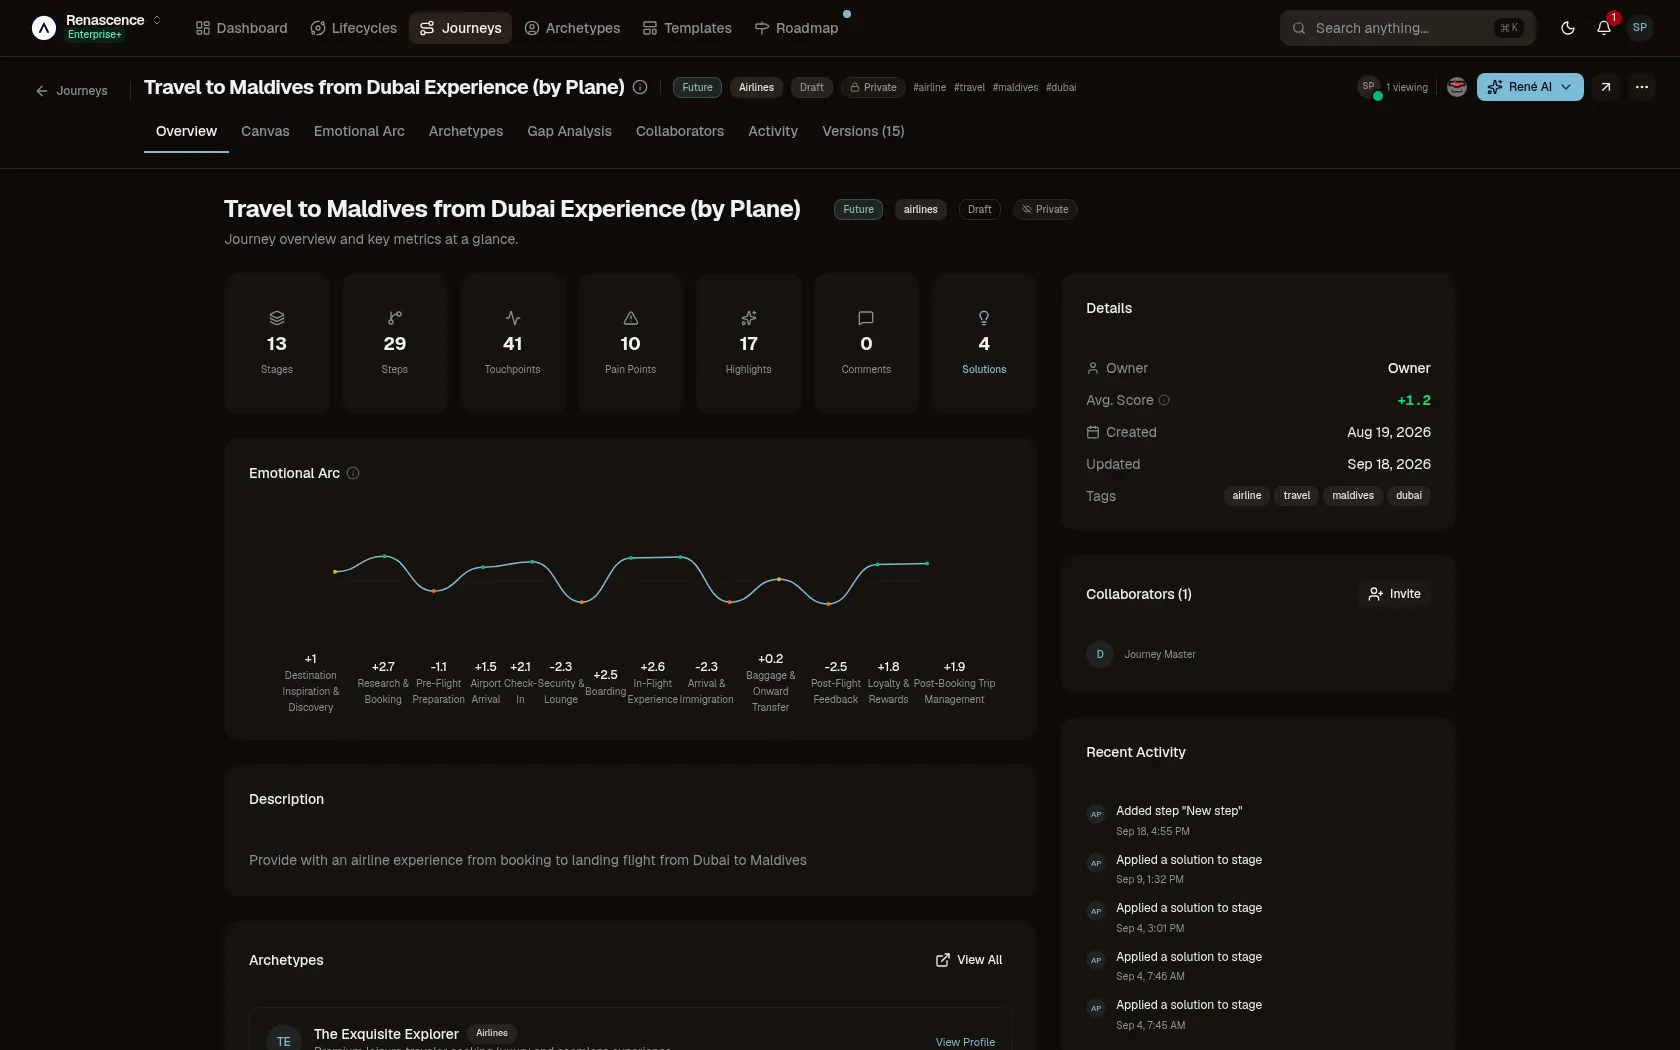Open the Activity tab

point(773,131)
